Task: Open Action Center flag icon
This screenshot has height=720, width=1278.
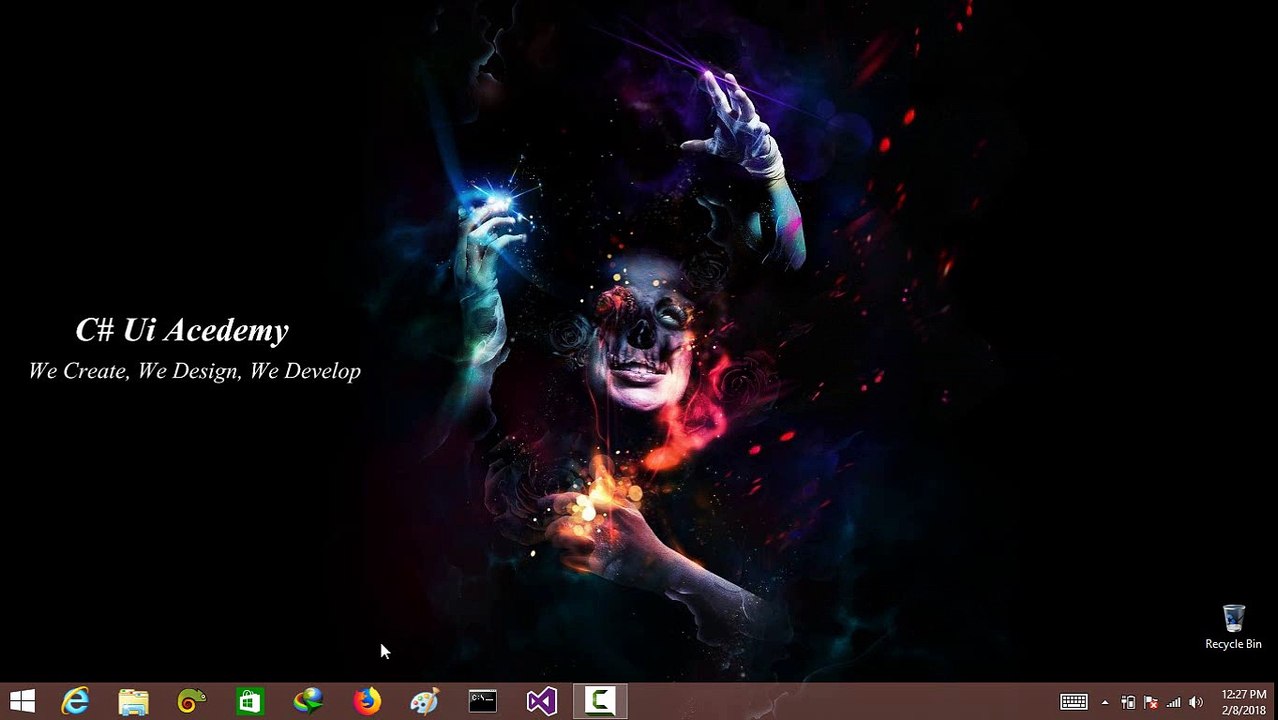Action: (1151, 702)
